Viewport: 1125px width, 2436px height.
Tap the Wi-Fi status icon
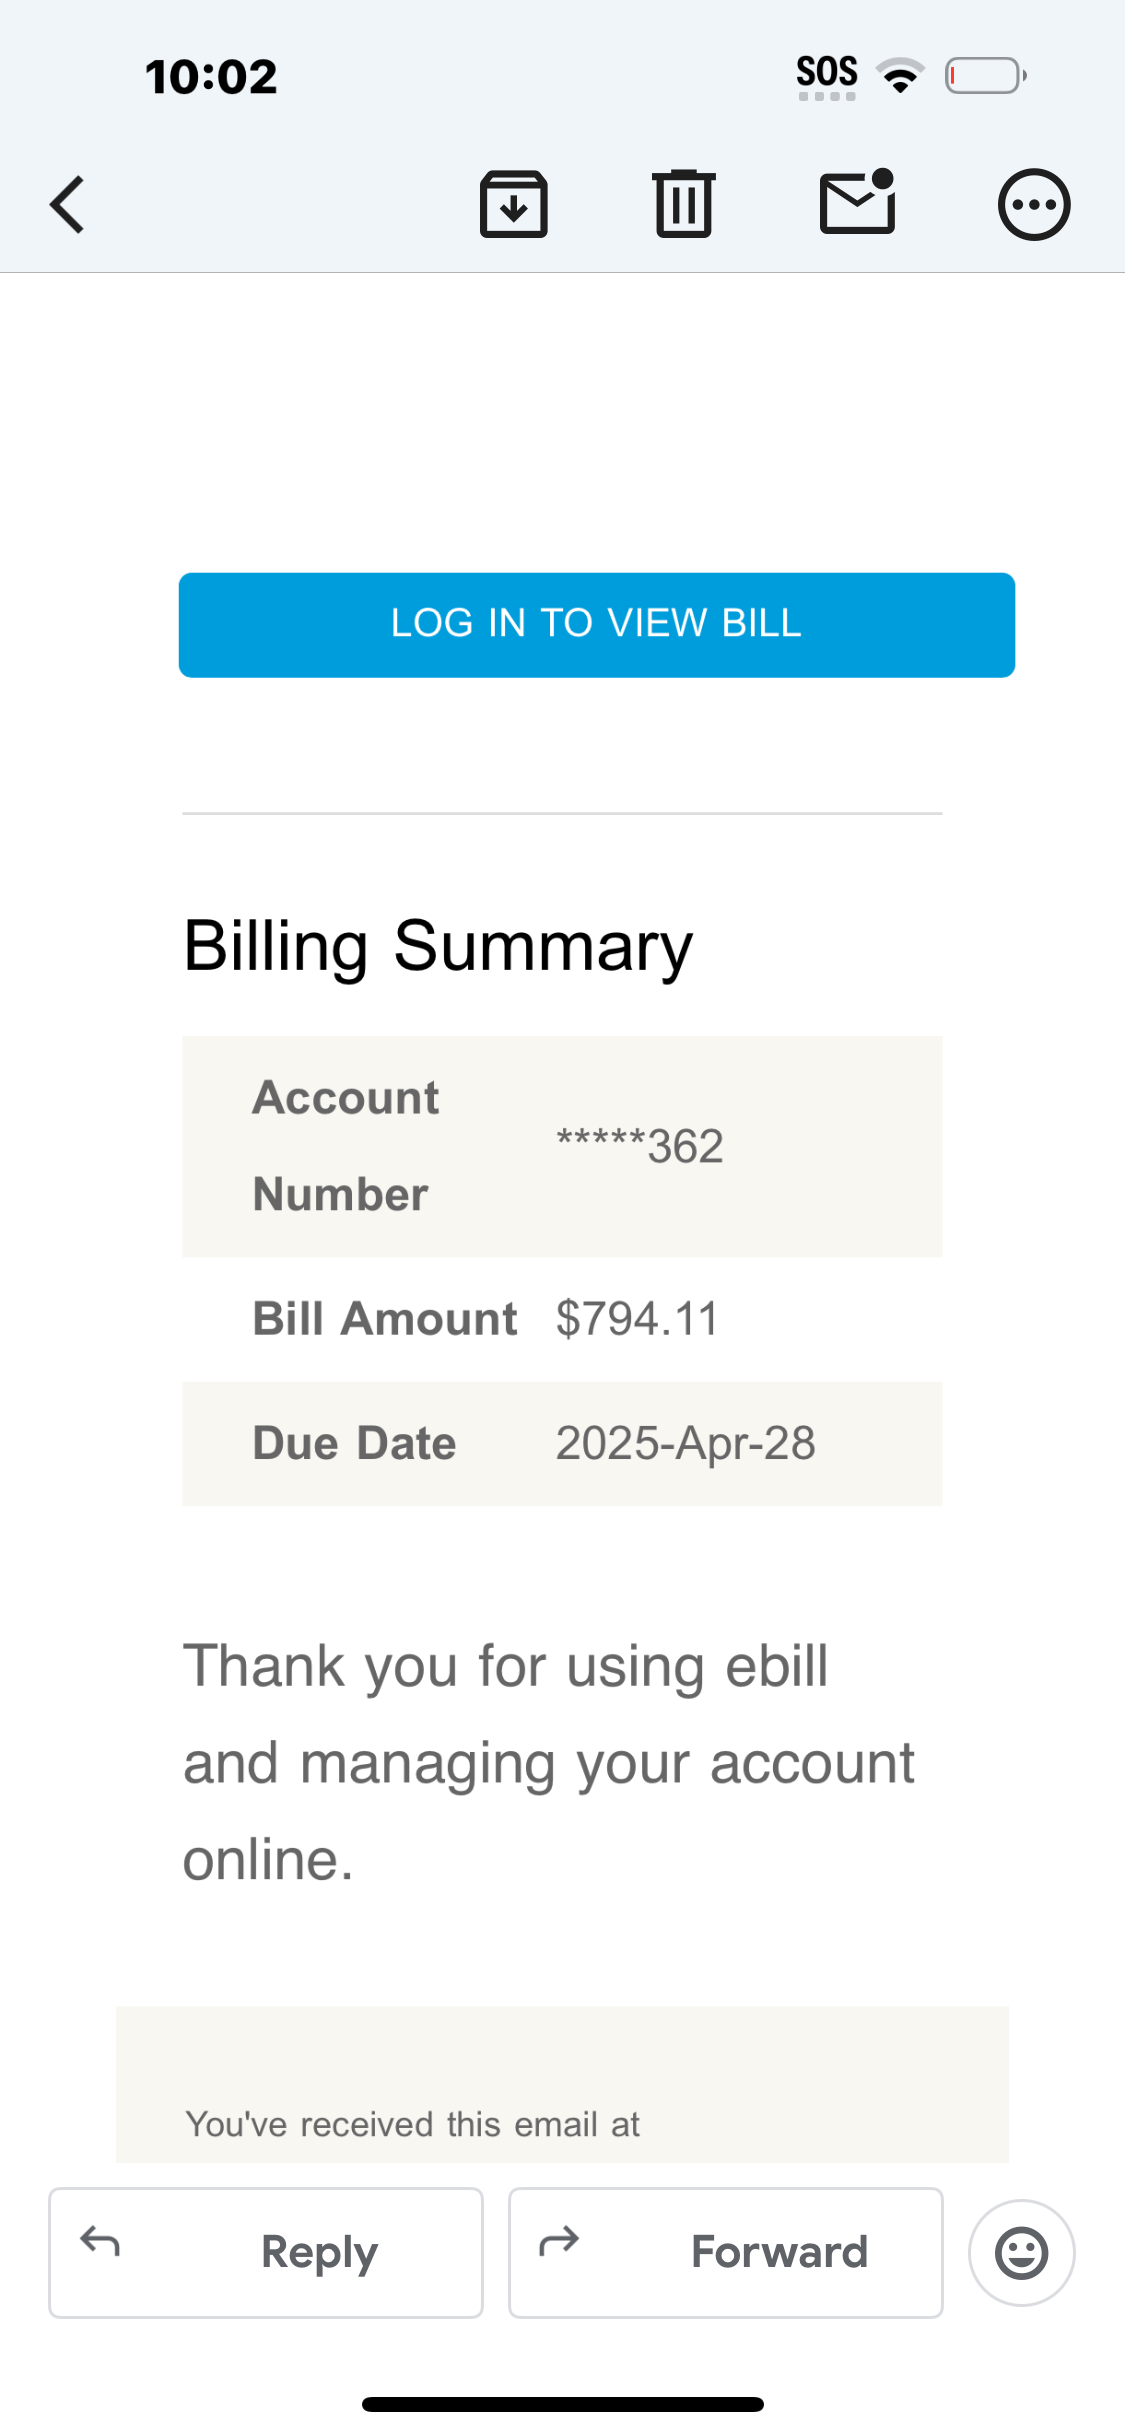tap(900, 76)
